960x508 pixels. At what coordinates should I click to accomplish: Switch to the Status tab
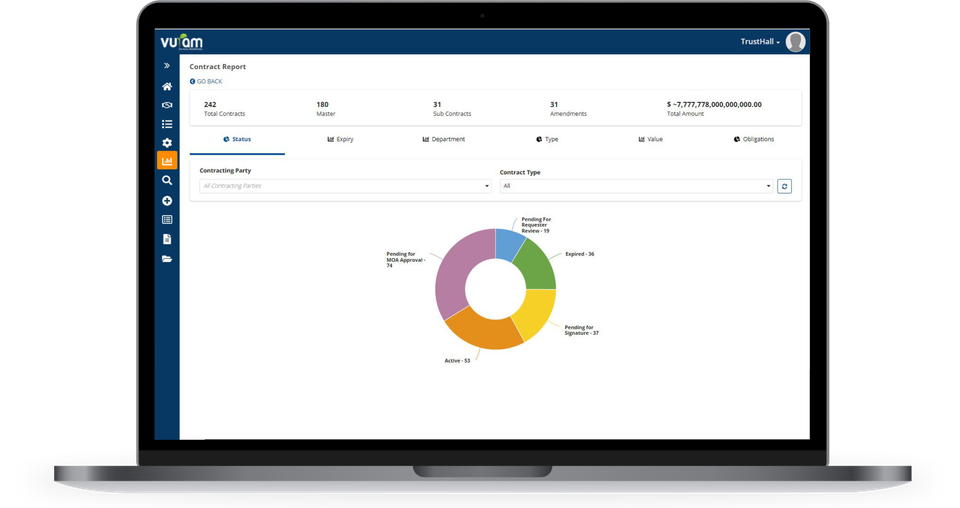coord(237,140)
